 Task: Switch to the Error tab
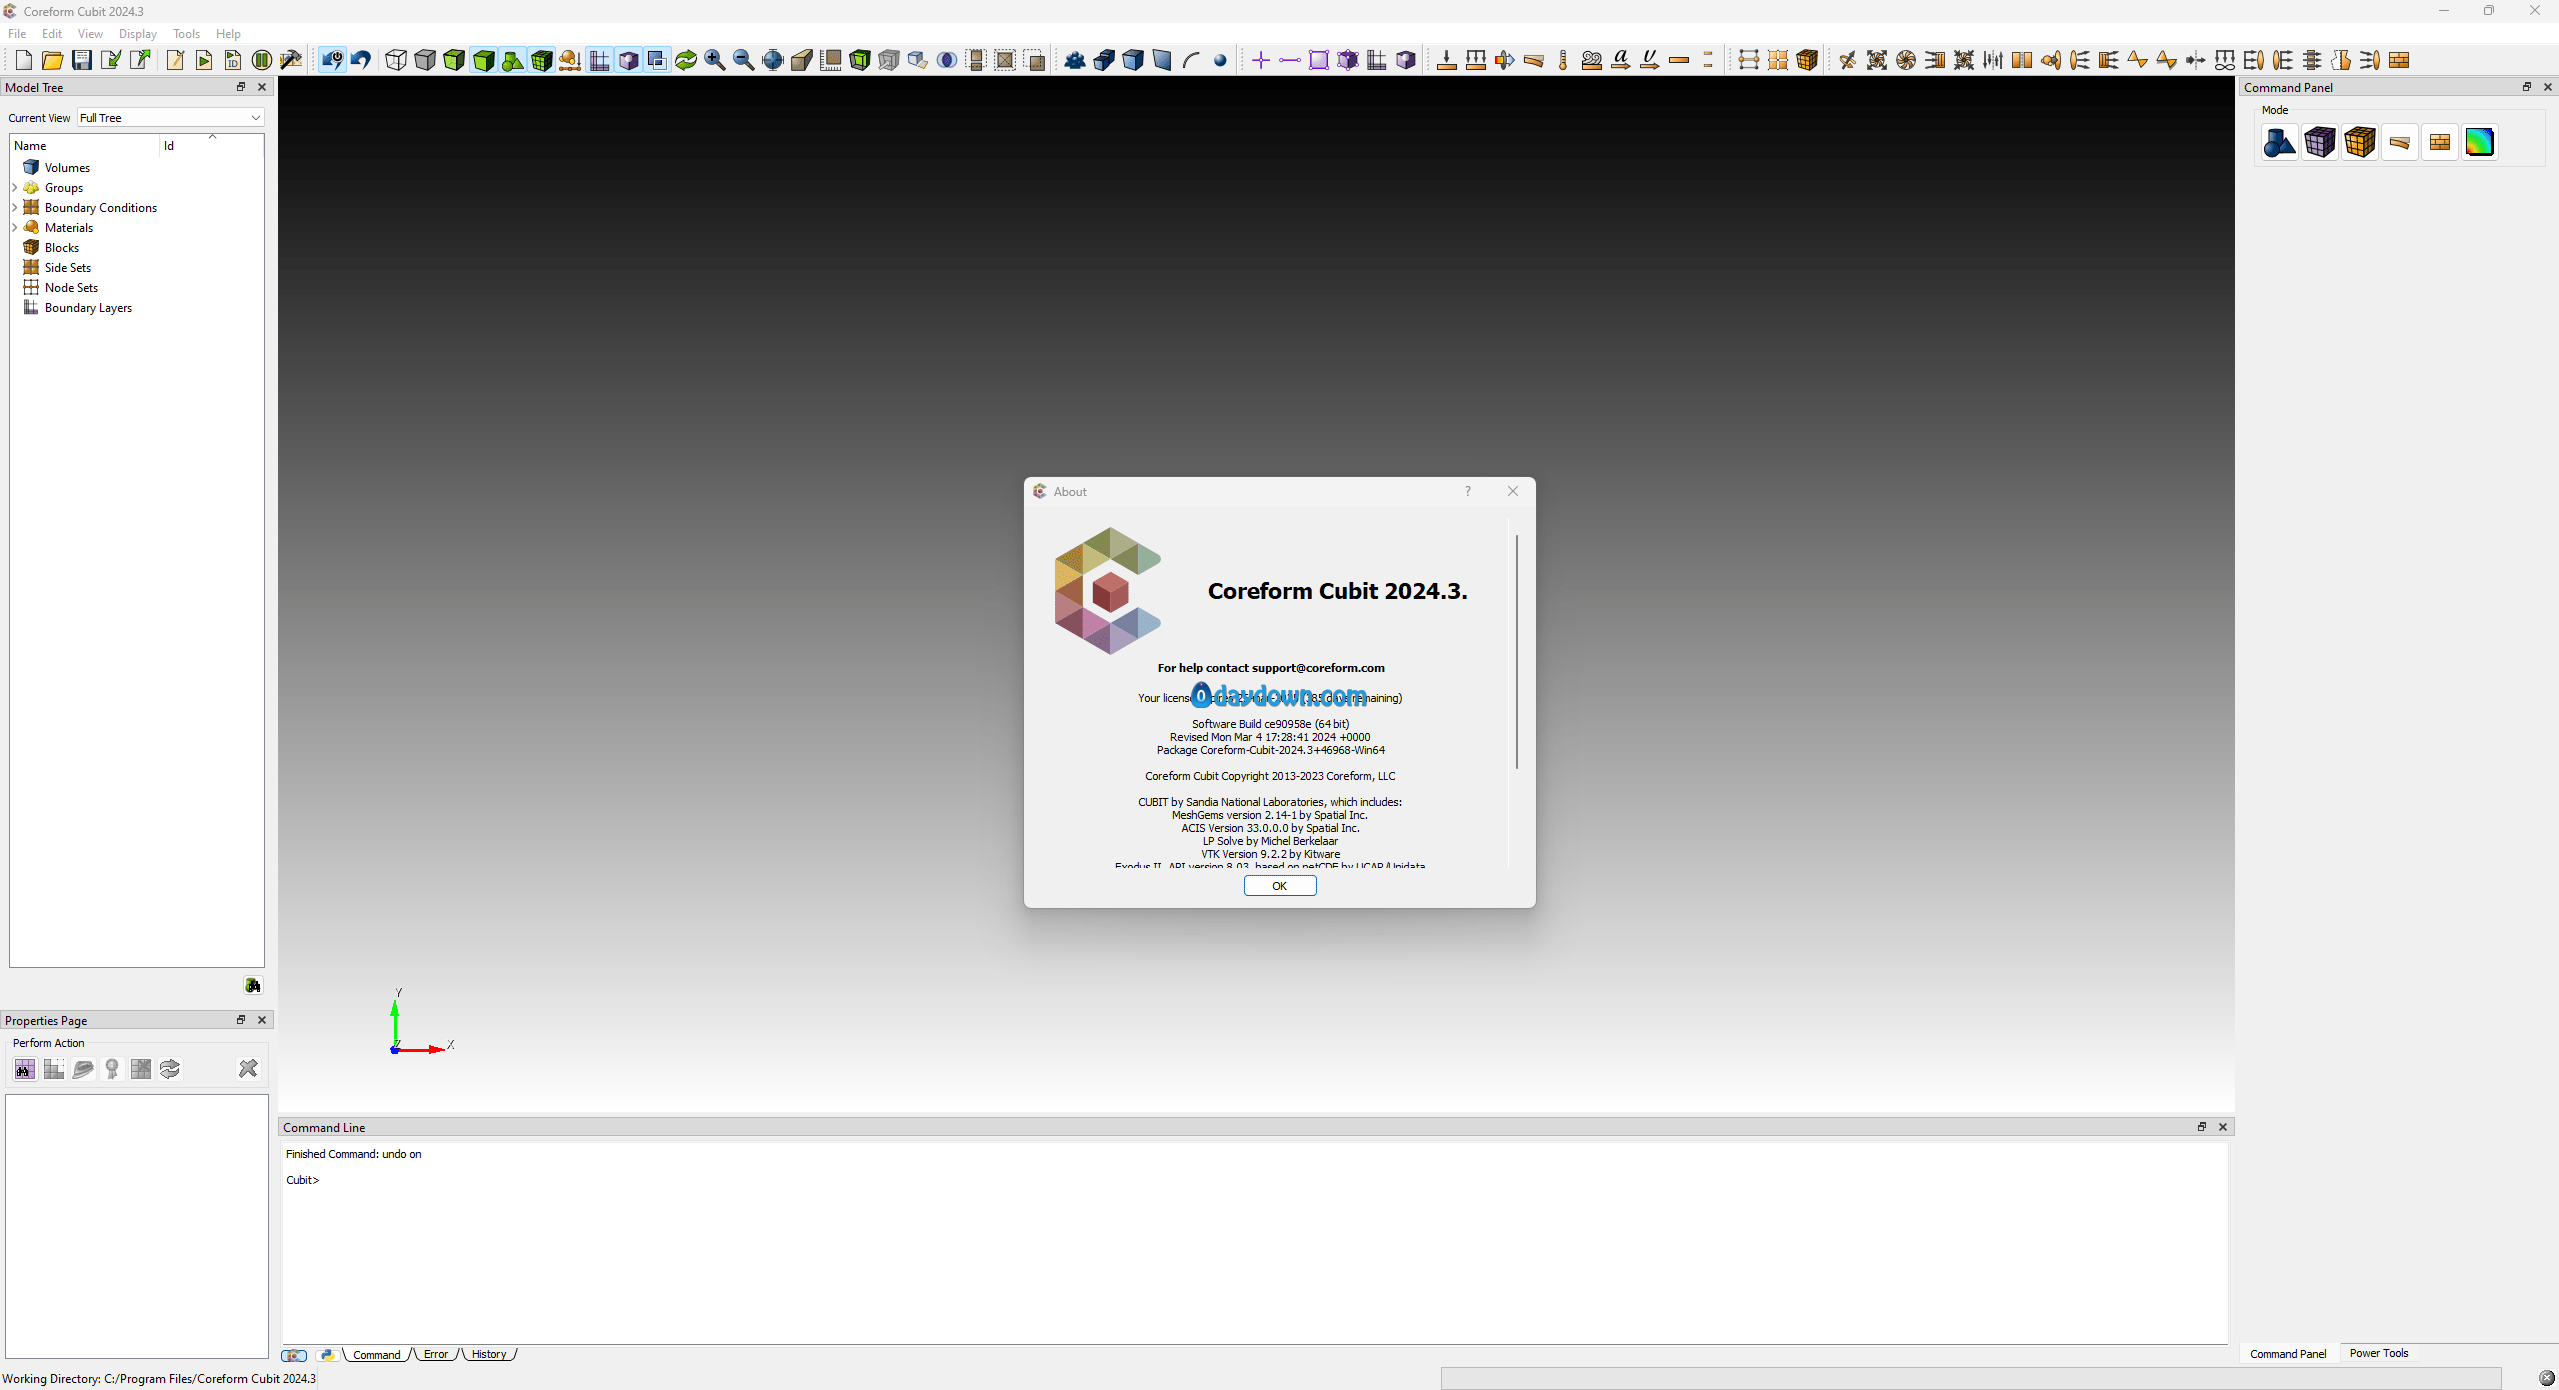pos(435,1354)
